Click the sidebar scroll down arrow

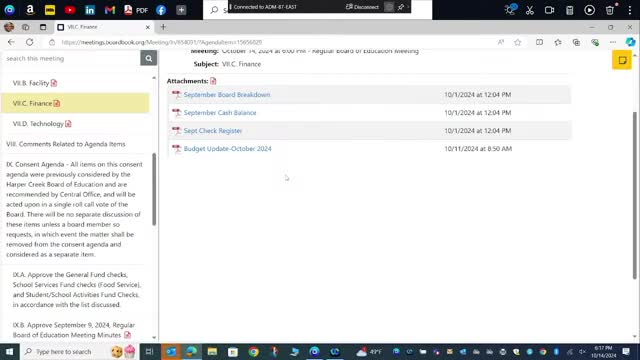tap(154, 338)
